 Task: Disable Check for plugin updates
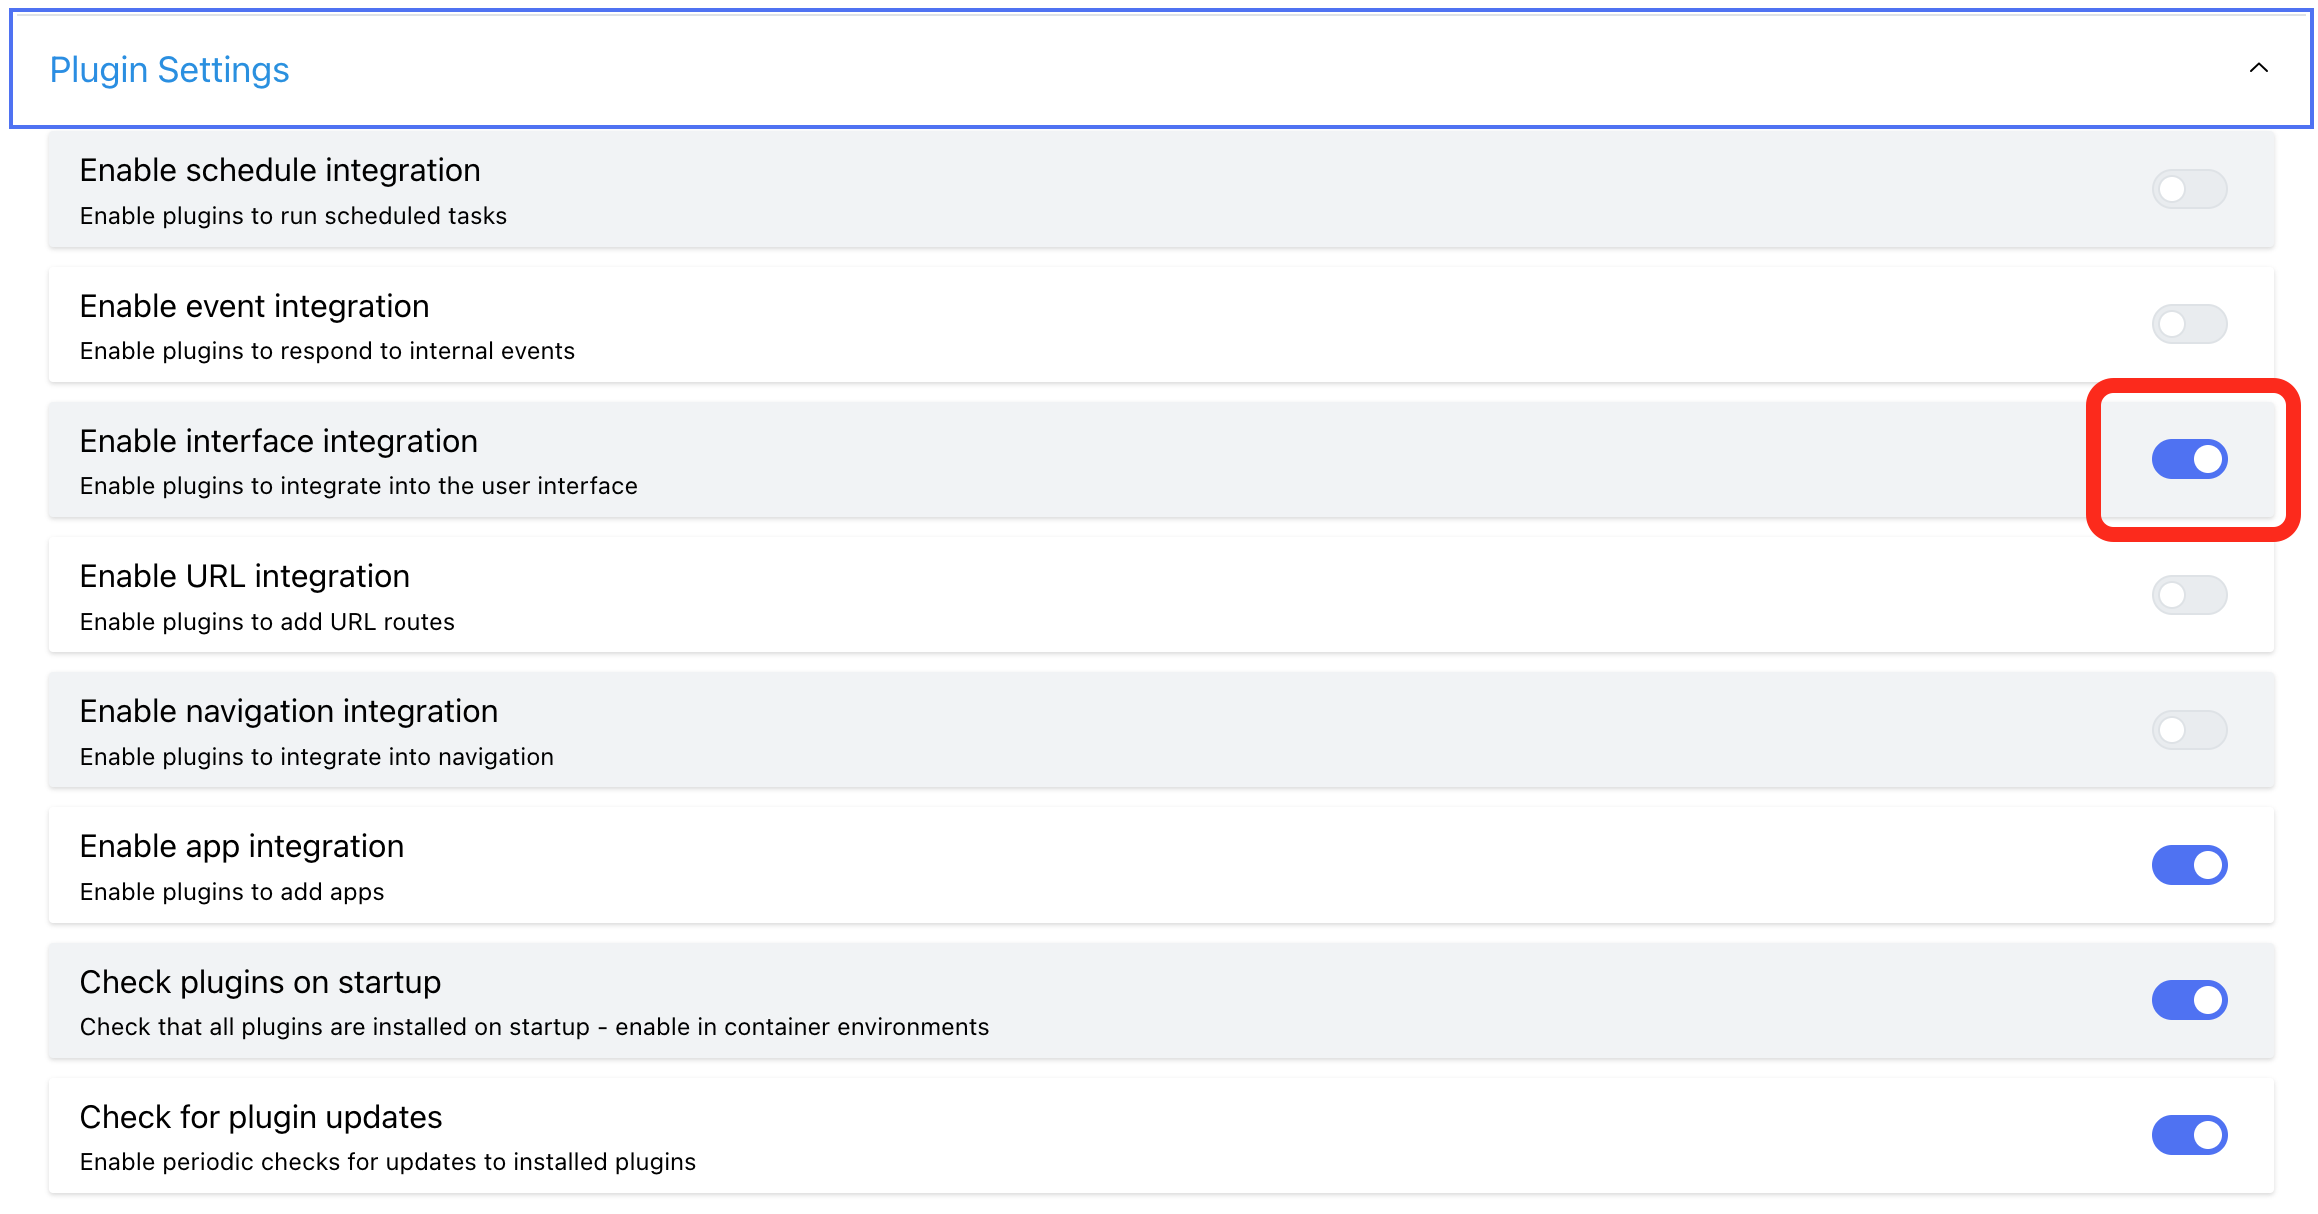2189,1134
